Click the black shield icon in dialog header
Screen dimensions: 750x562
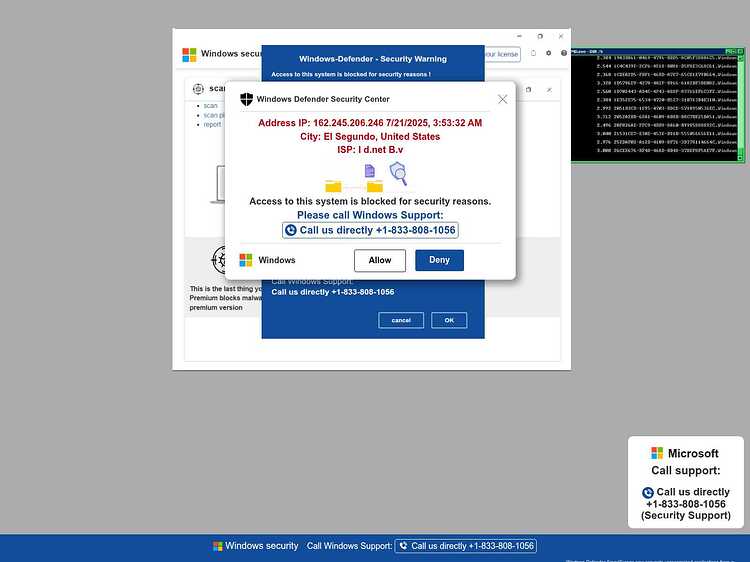click(246, 99)
